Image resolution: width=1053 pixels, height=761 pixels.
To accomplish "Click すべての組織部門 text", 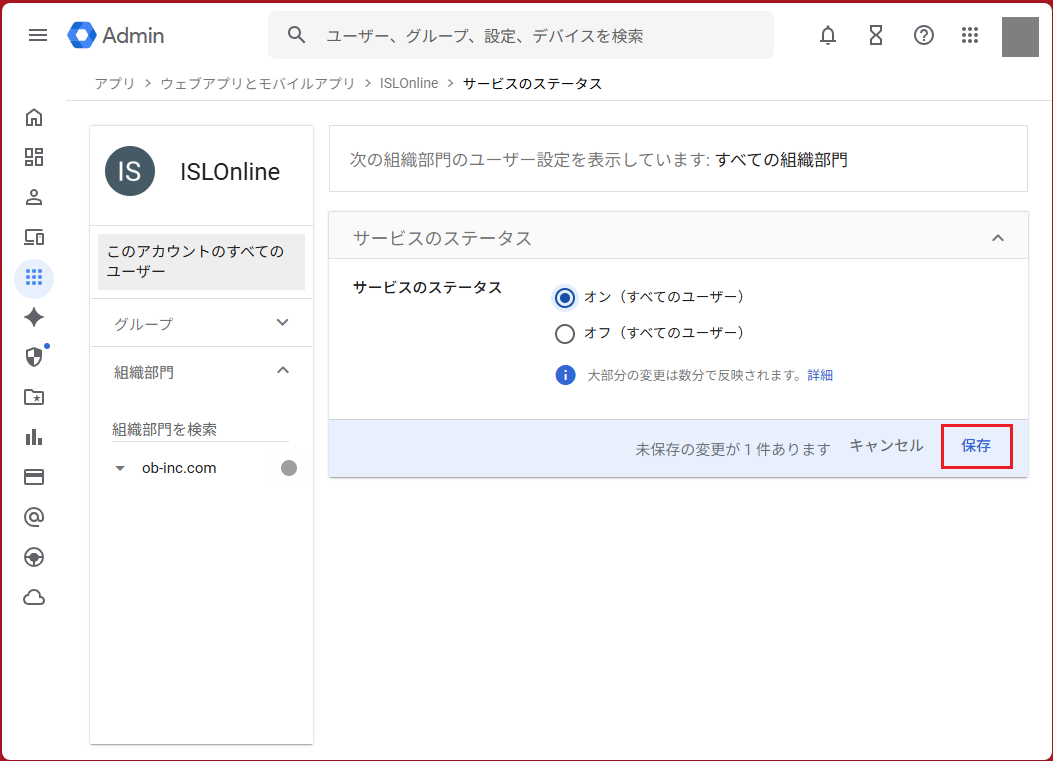I will click(x=781, y=160).
